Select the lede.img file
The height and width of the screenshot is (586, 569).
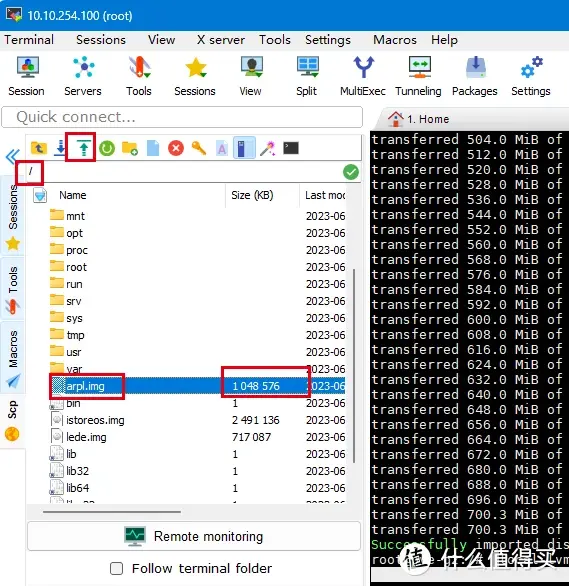pos(78,437)
